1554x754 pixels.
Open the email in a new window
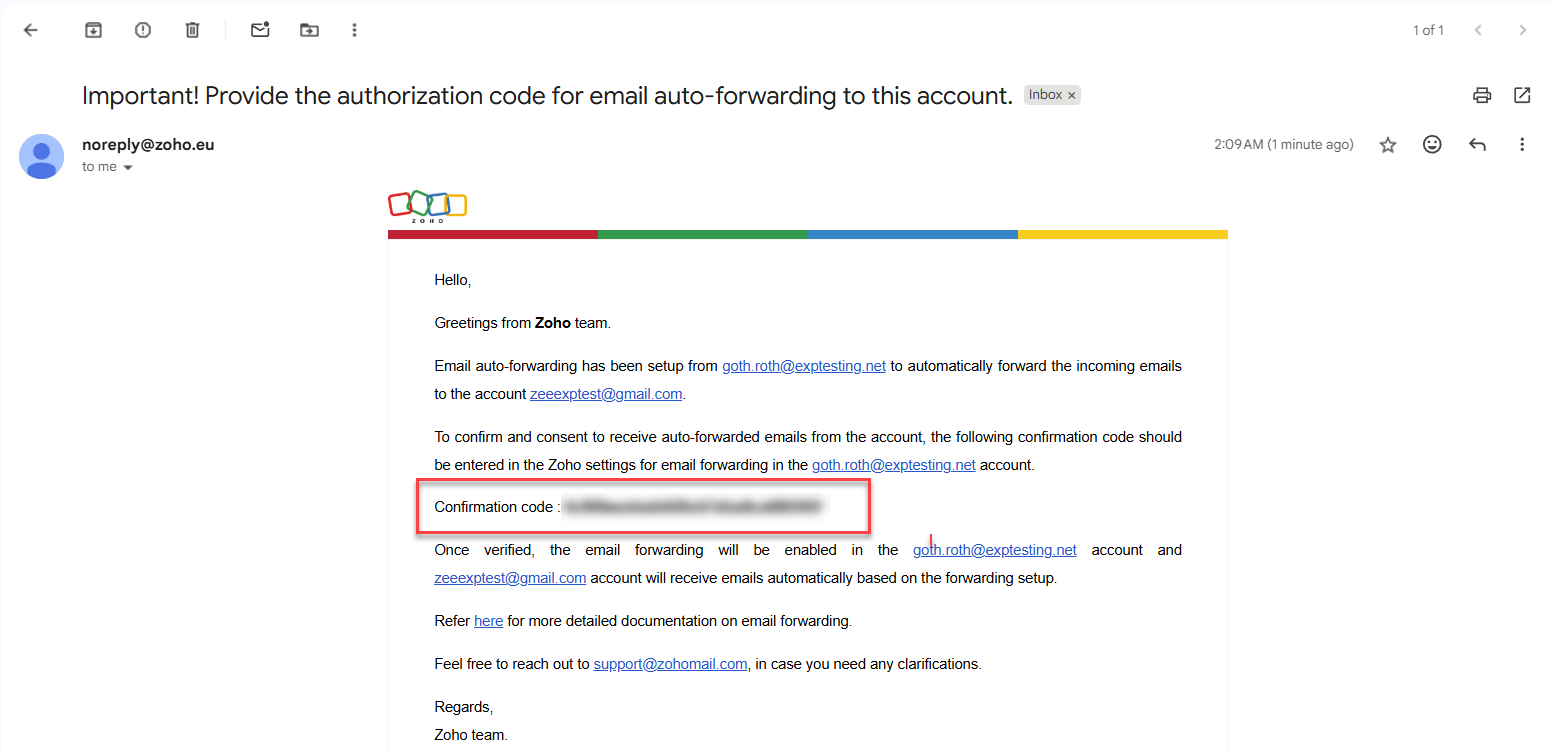click(x=1522, y=96)
